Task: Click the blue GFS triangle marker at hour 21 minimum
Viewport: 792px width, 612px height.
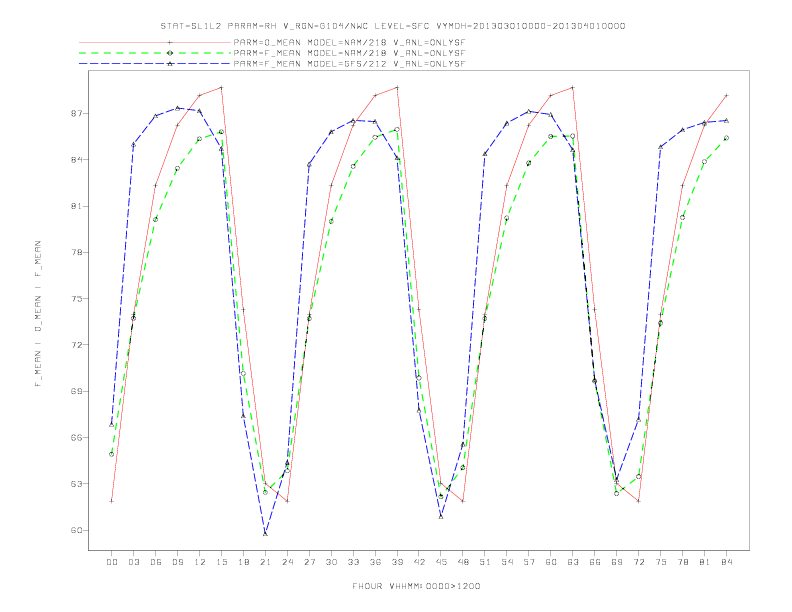Action: (x=265, y=534)
